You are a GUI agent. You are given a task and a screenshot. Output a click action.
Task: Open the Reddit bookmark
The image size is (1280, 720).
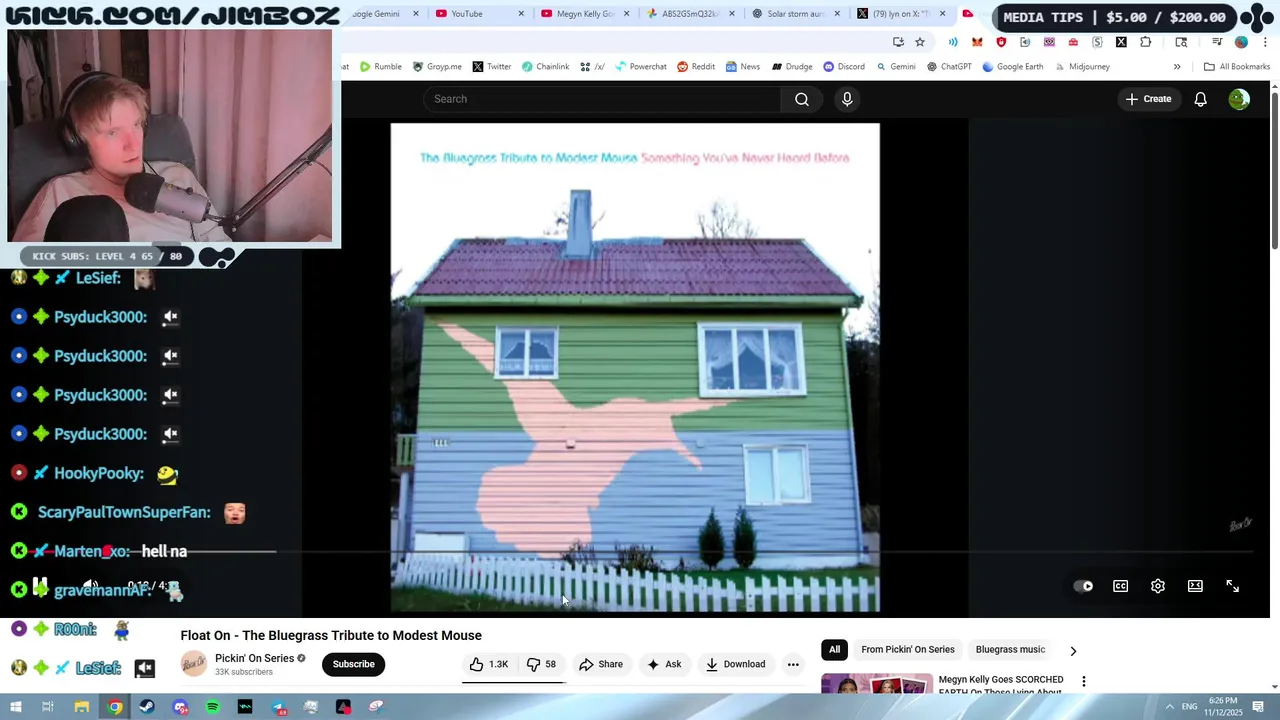(x=696, y=67)
